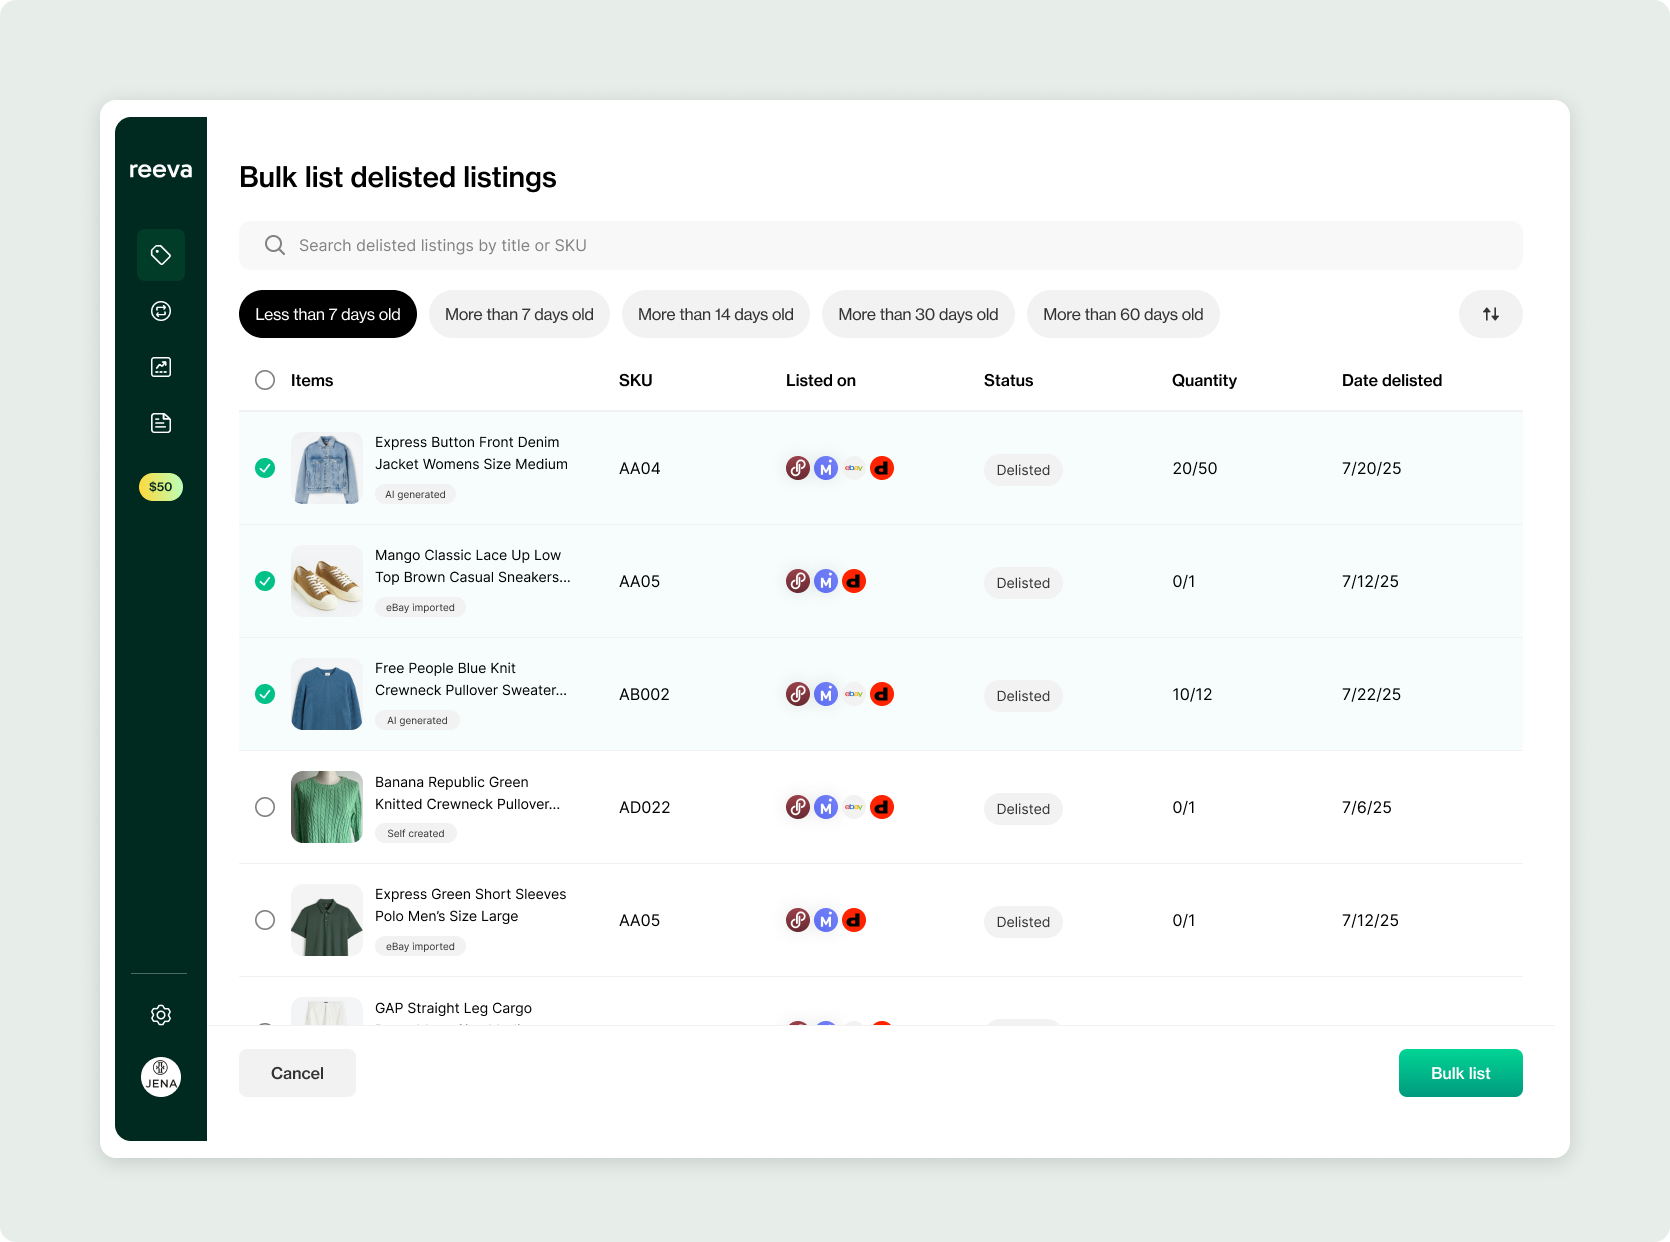The image size is (1670, 1242).
Task: Click Delisted status in AA04 row
Action: [1023, 470]
